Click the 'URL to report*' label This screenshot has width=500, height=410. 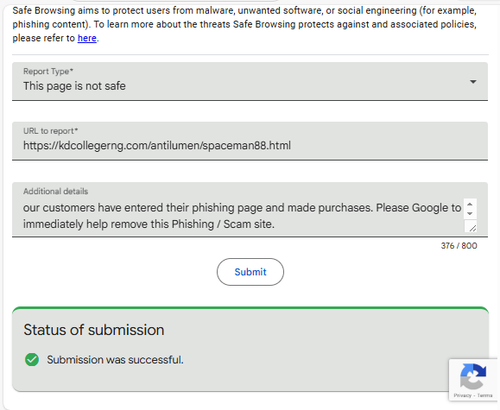pyautogui.click(x=50, y=131)
